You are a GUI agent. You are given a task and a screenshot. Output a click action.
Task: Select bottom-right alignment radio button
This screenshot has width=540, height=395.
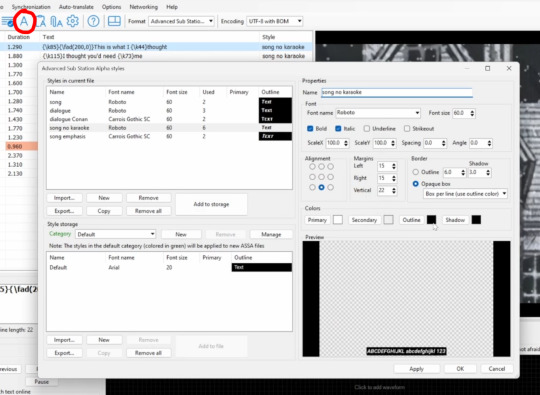pos(331,187)
